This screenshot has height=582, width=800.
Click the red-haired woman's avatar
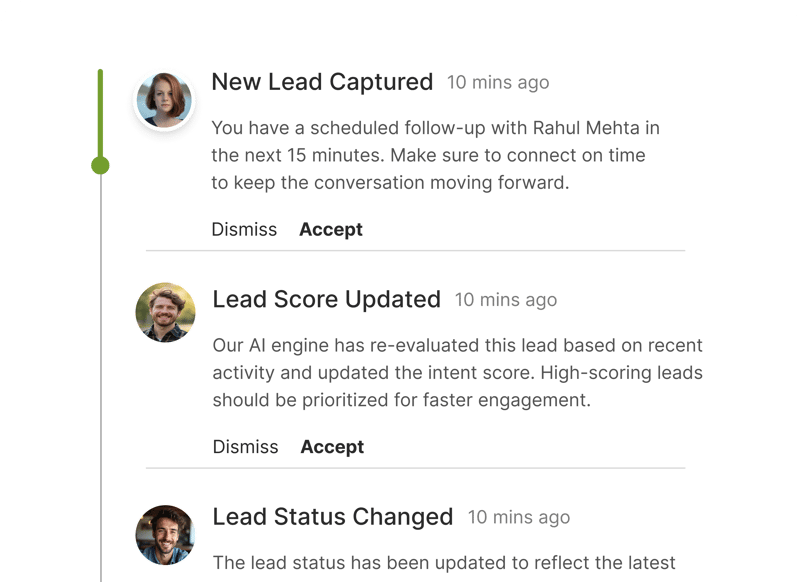(164, 100)
